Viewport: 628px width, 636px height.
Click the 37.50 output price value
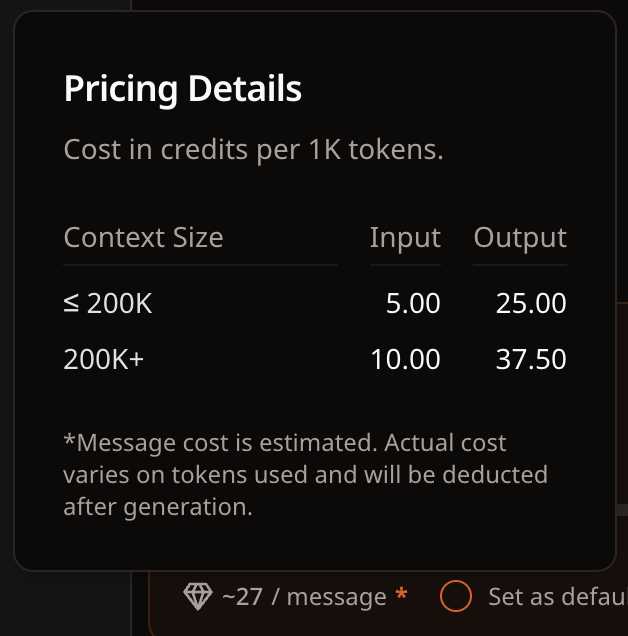[x=531, y=359]
